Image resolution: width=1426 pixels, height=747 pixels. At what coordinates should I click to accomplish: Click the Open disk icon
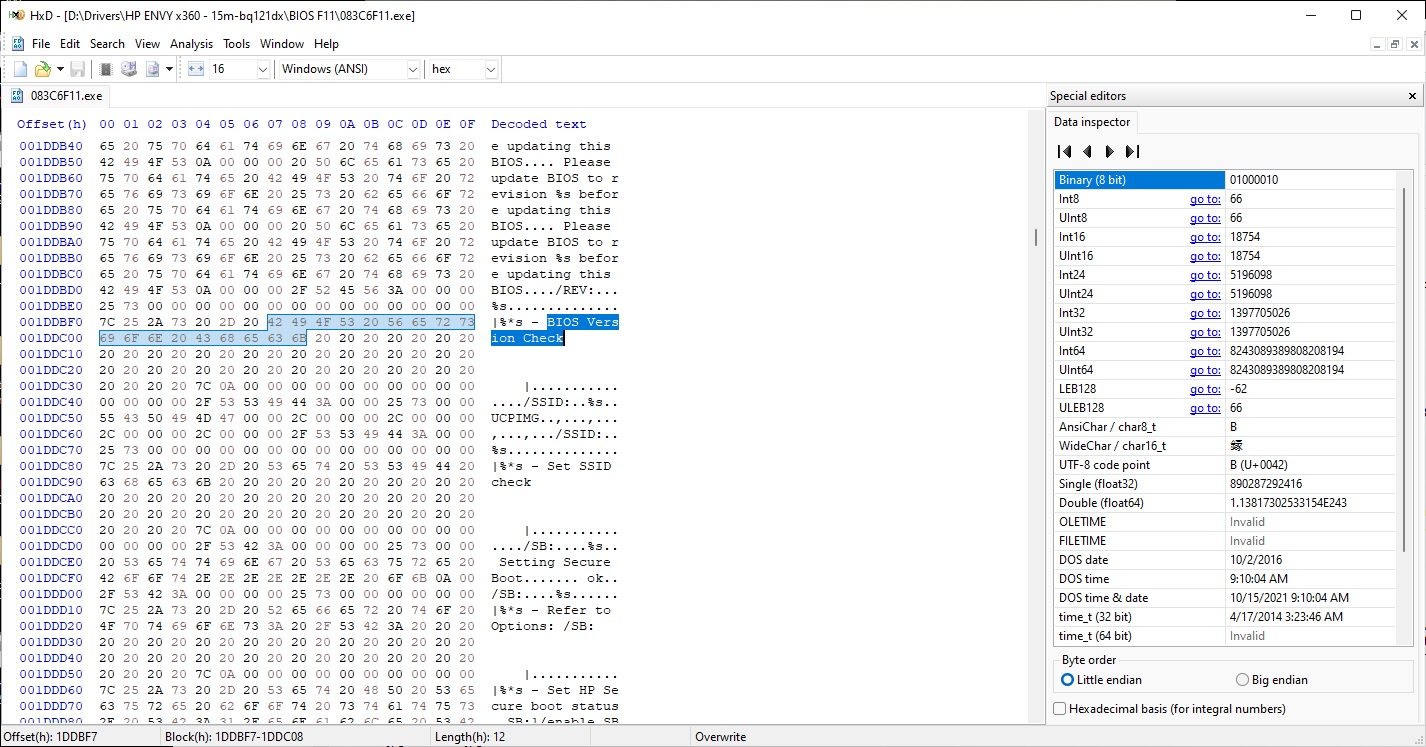[128, 69]
